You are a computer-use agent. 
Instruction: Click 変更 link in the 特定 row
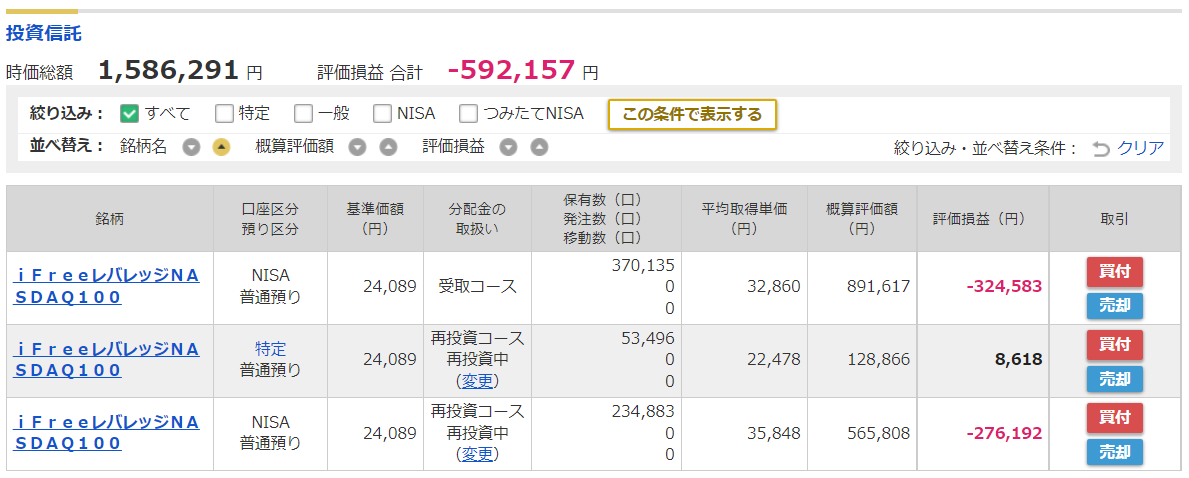477,381
